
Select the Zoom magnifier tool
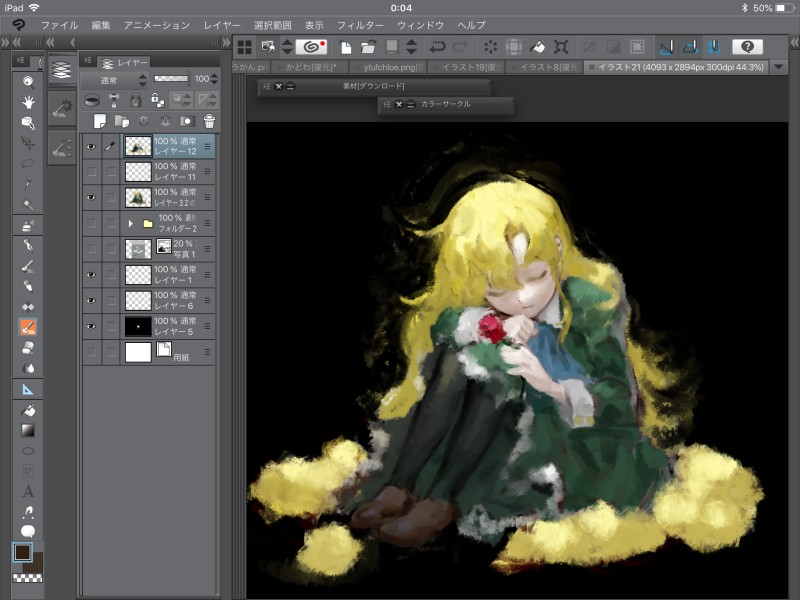click(28, 82)
